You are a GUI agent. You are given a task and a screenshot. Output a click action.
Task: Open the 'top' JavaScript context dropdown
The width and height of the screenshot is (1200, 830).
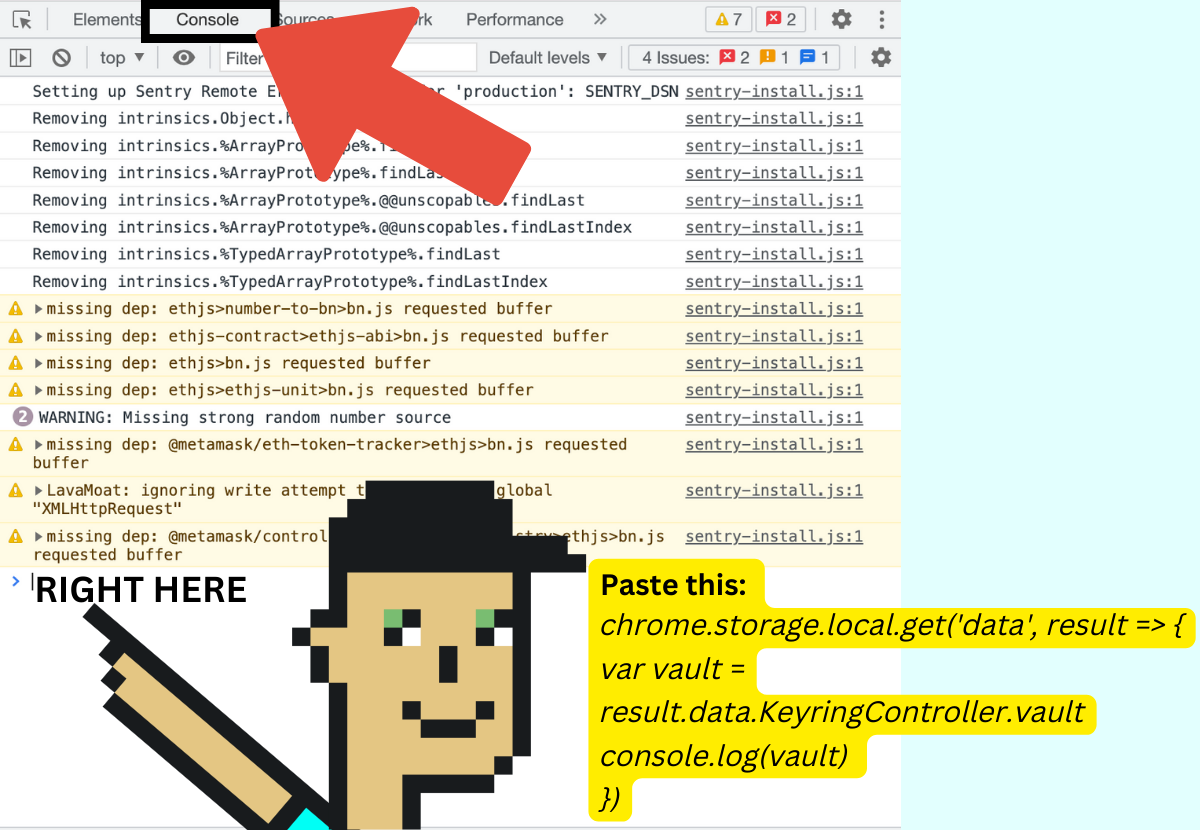click(122, 58)
